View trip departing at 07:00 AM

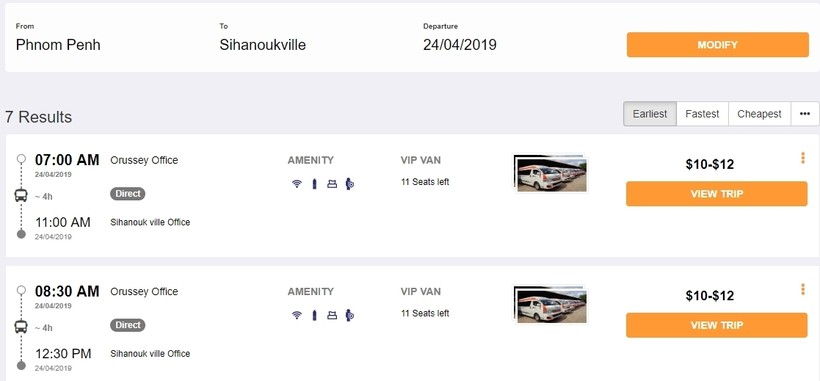point(716,194)
